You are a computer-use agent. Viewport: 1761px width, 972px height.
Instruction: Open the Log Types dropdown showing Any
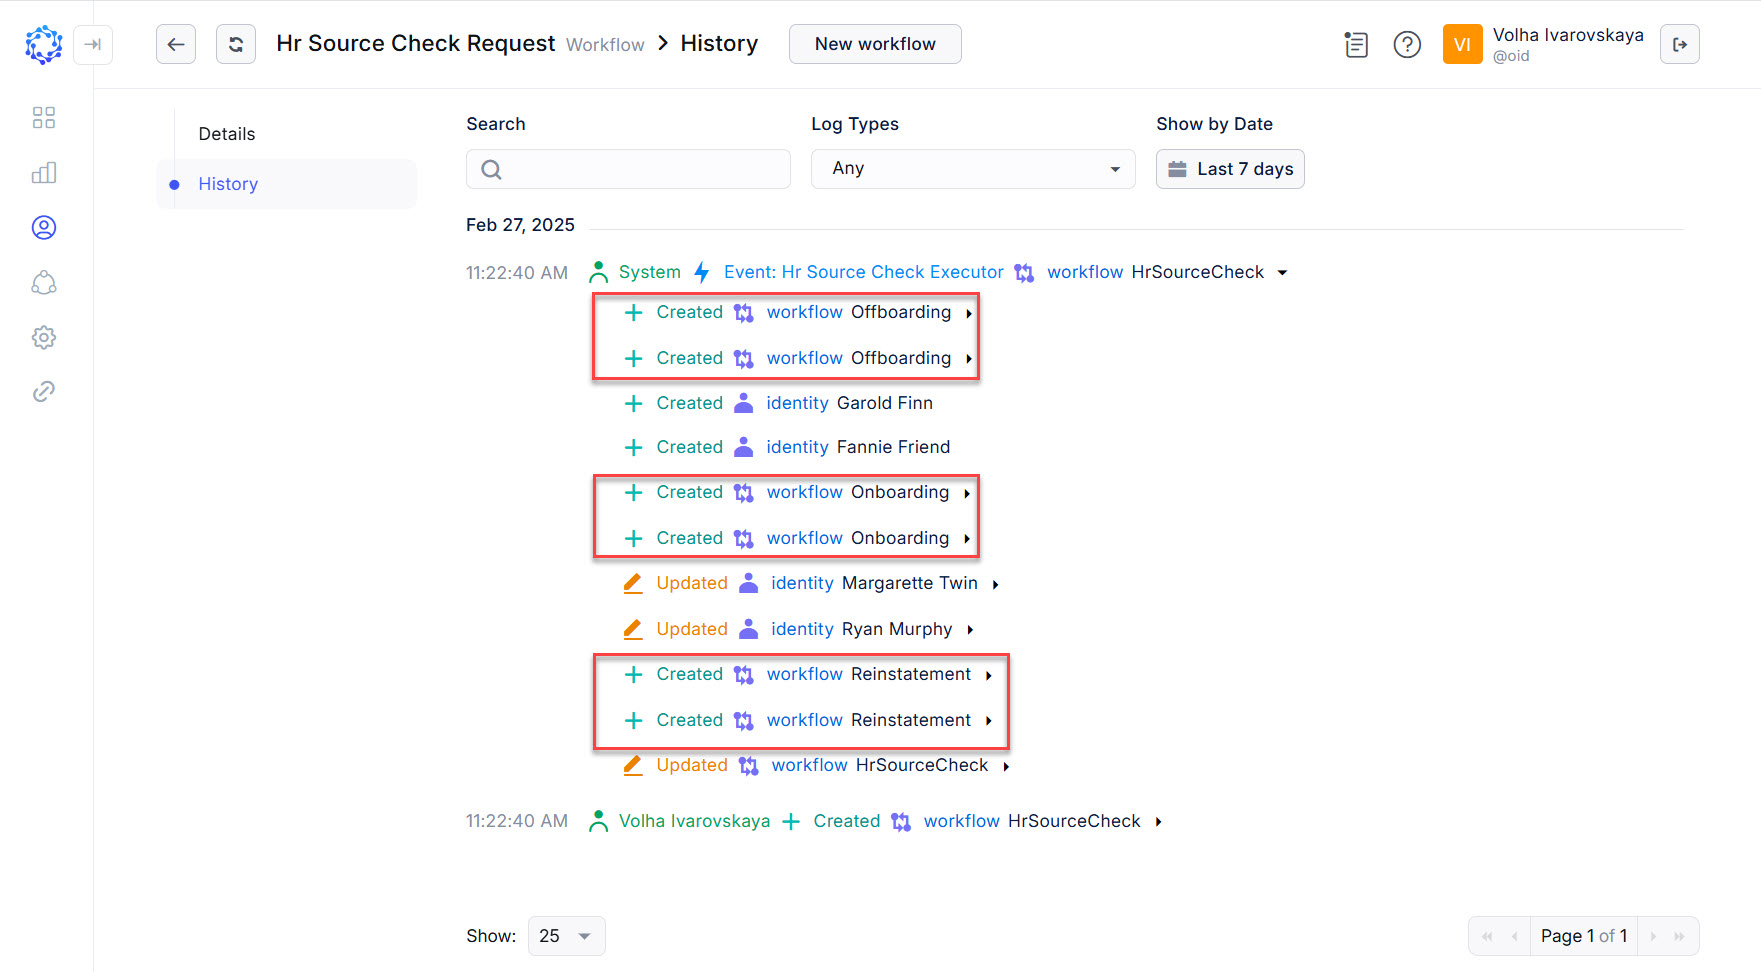click(971, 168)
